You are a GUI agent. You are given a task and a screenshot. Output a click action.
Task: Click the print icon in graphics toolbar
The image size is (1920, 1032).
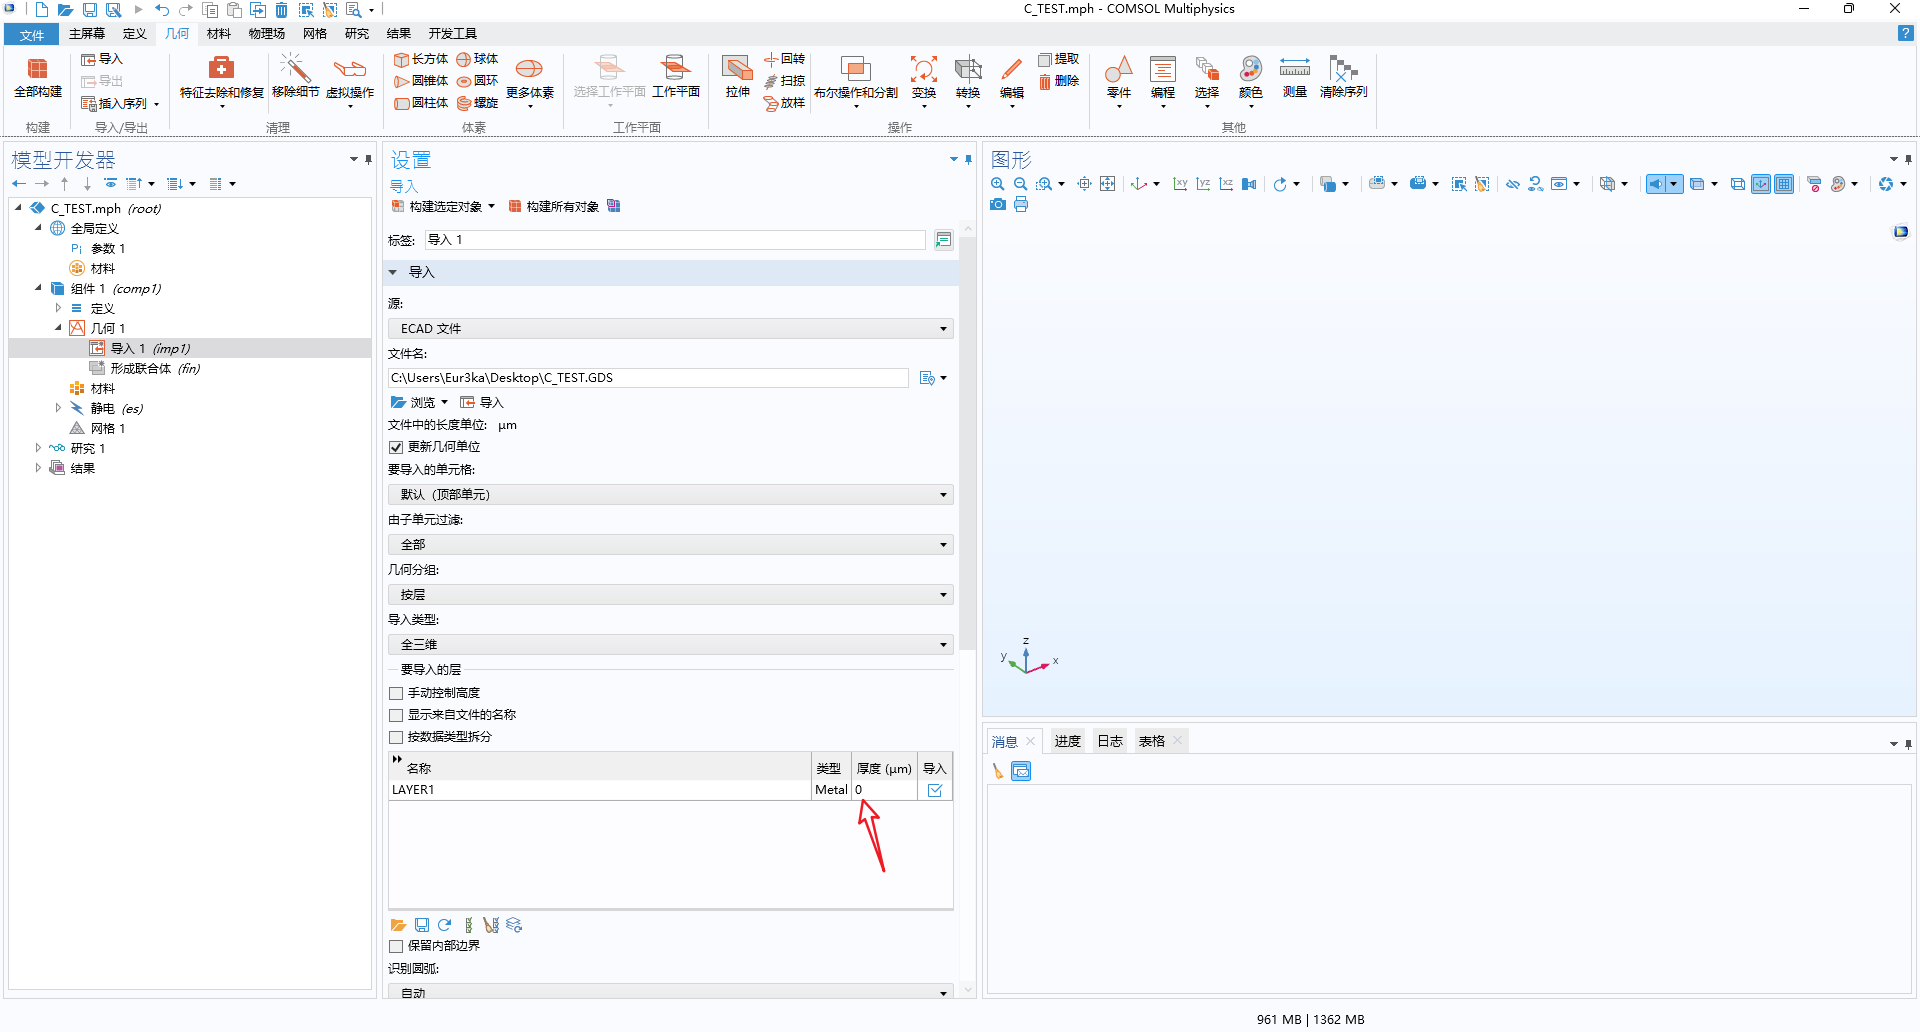(x=1020, y=204)
